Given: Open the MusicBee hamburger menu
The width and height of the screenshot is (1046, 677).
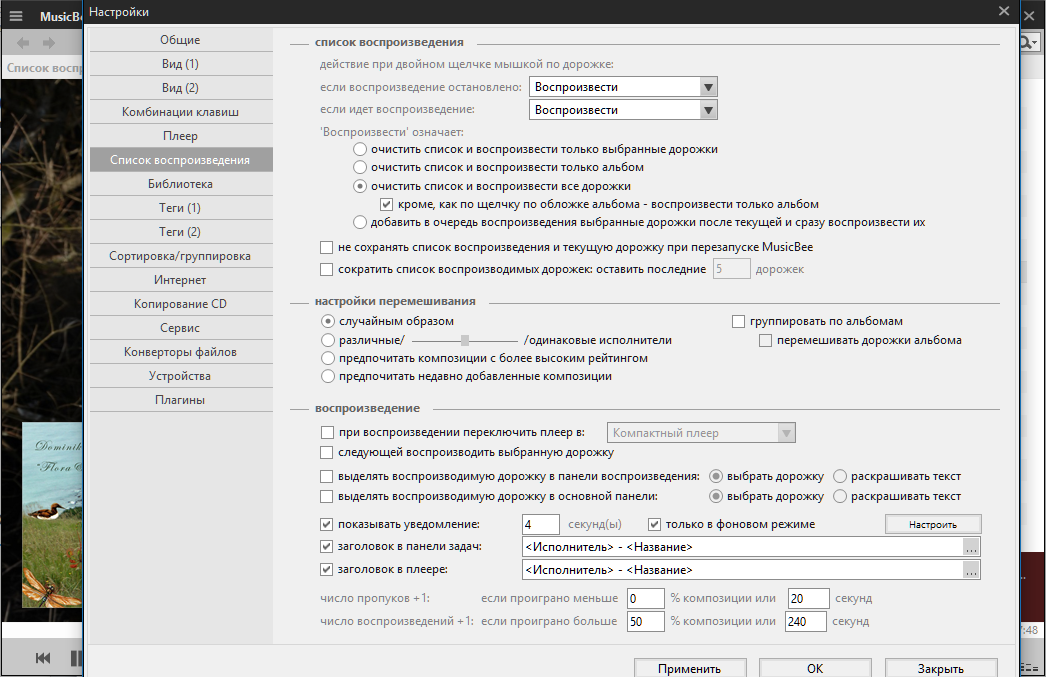Looking at the screenshot, I should [x=15, y=16].
